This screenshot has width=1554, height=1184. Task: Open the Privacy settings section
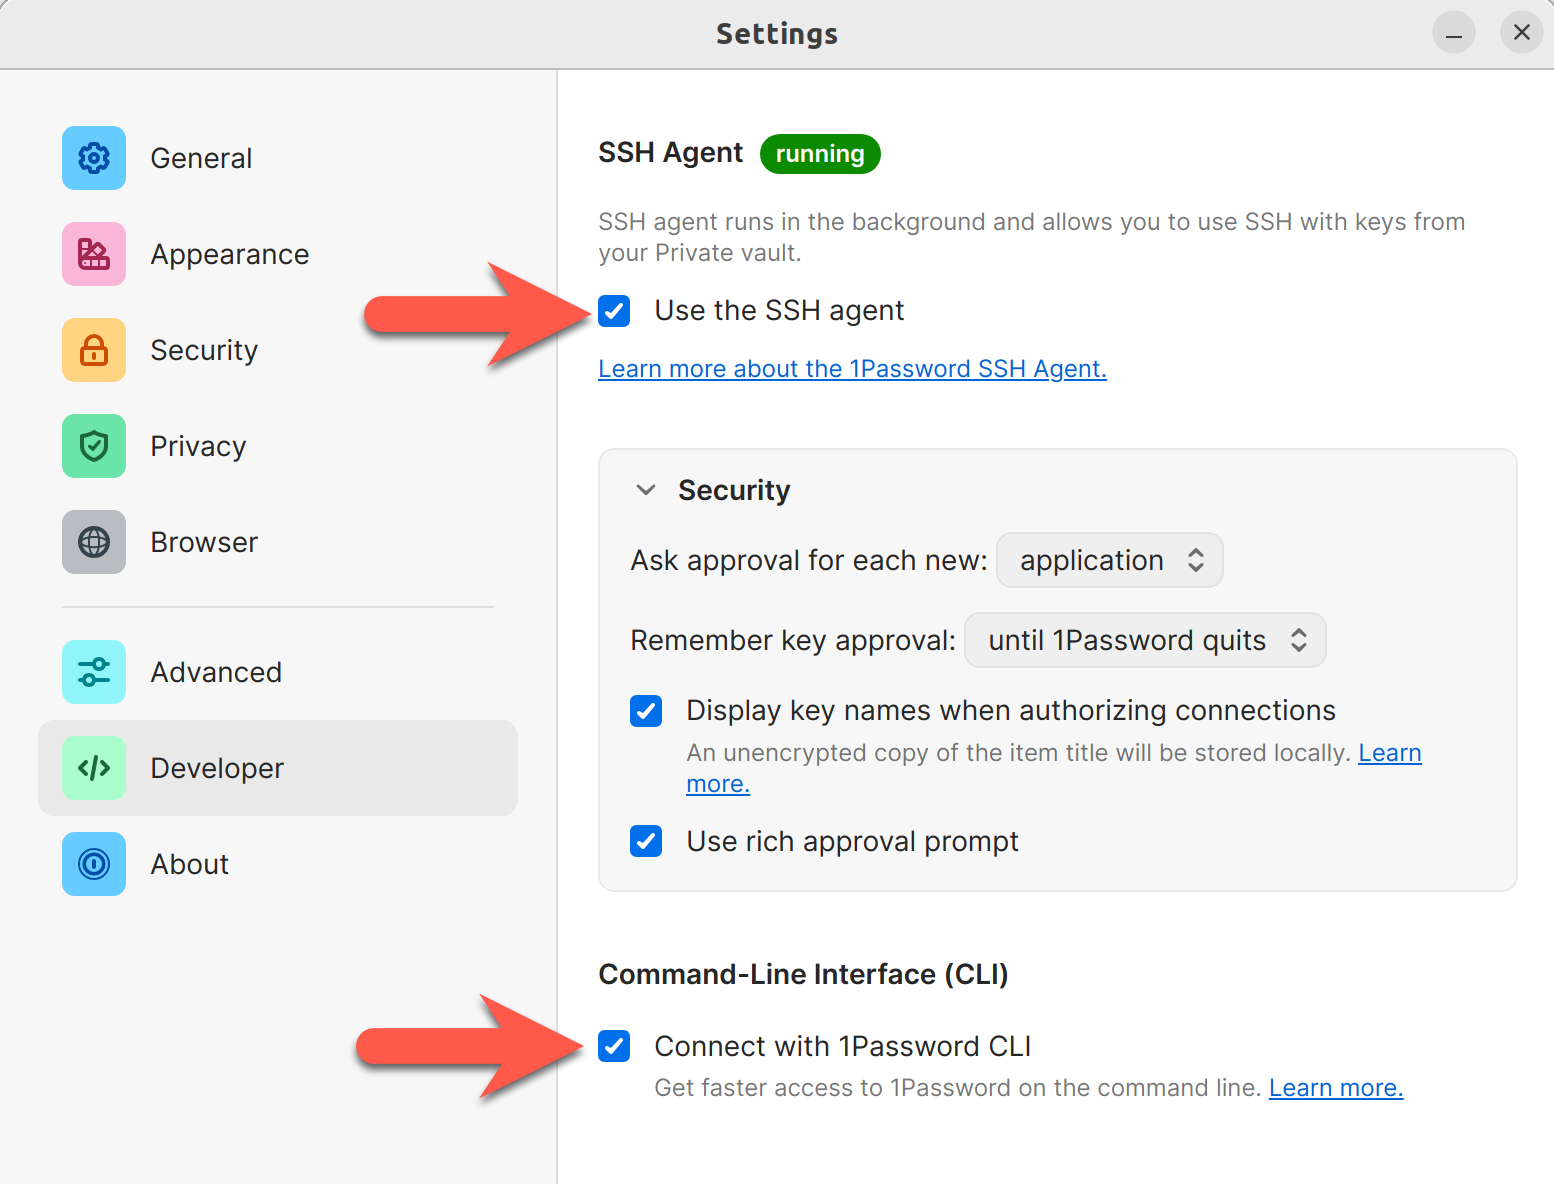(x=278, y=446)
